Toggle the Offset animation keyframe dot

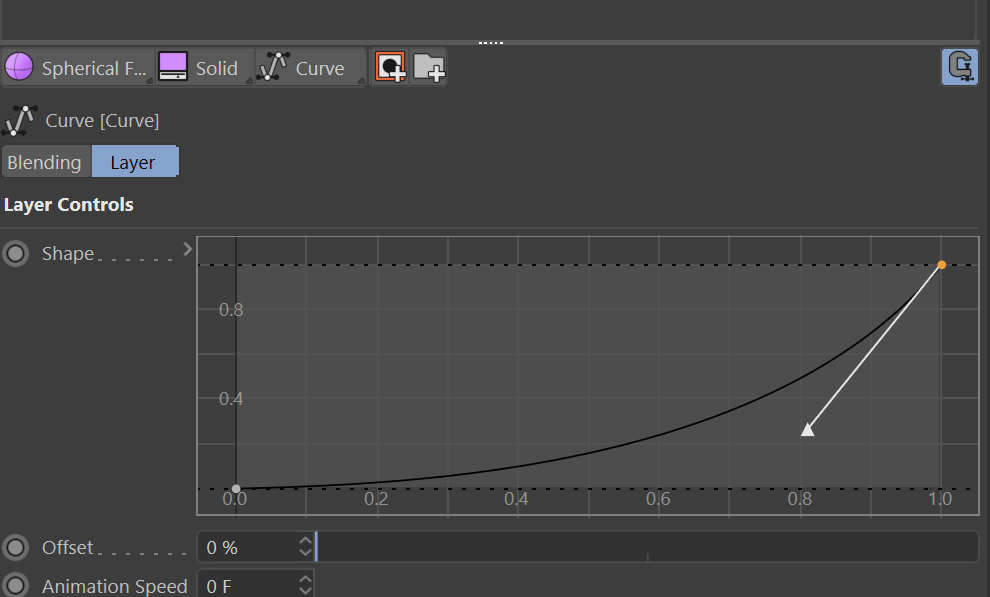(15, 548)
